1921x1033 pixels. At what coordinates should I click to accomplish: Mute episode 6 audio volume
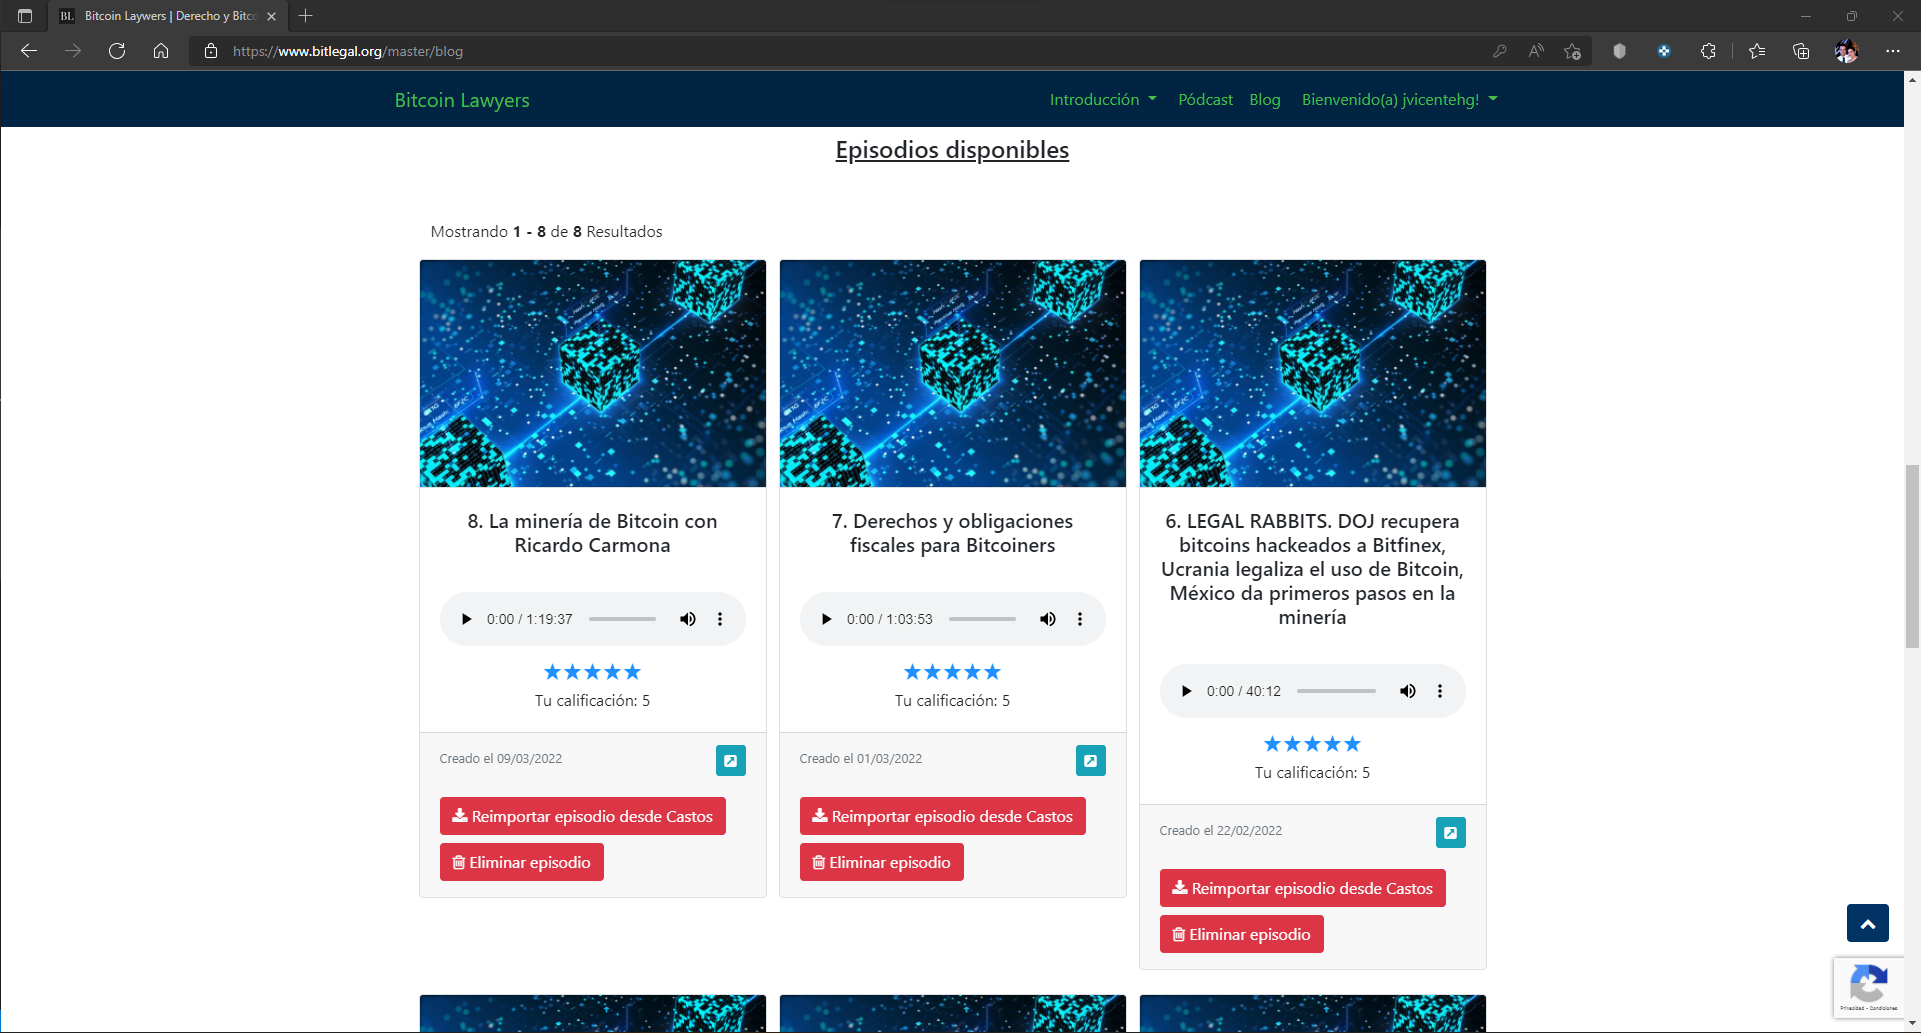1408,691
